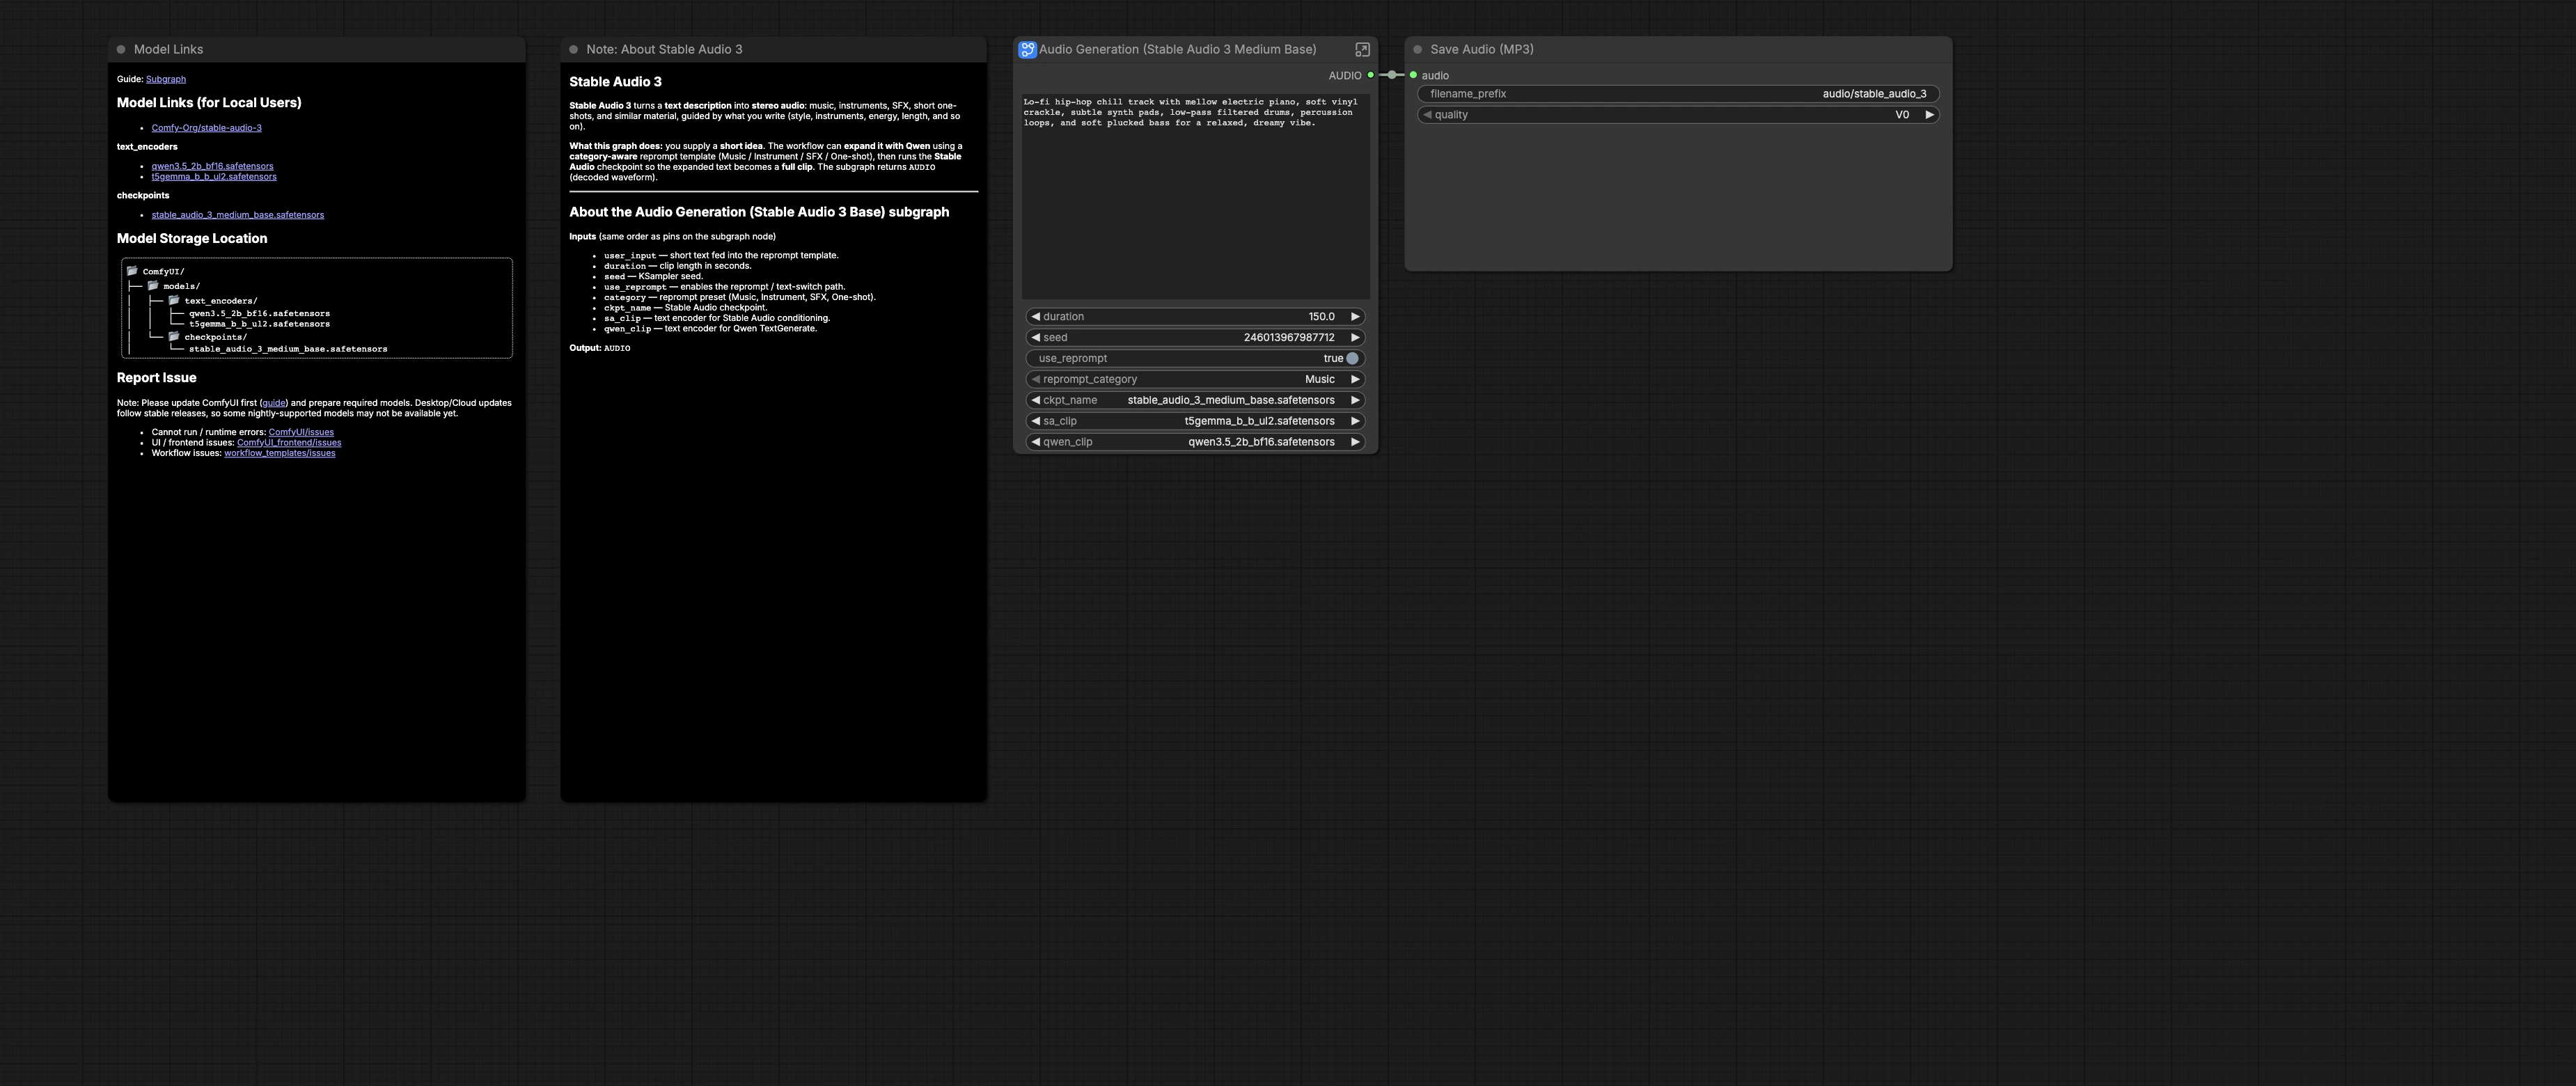This screenshot has width=2576, height=1086.
Task: Click the filename_prefix field audio/stable_audio_3
Action: tap(1678, 93)
